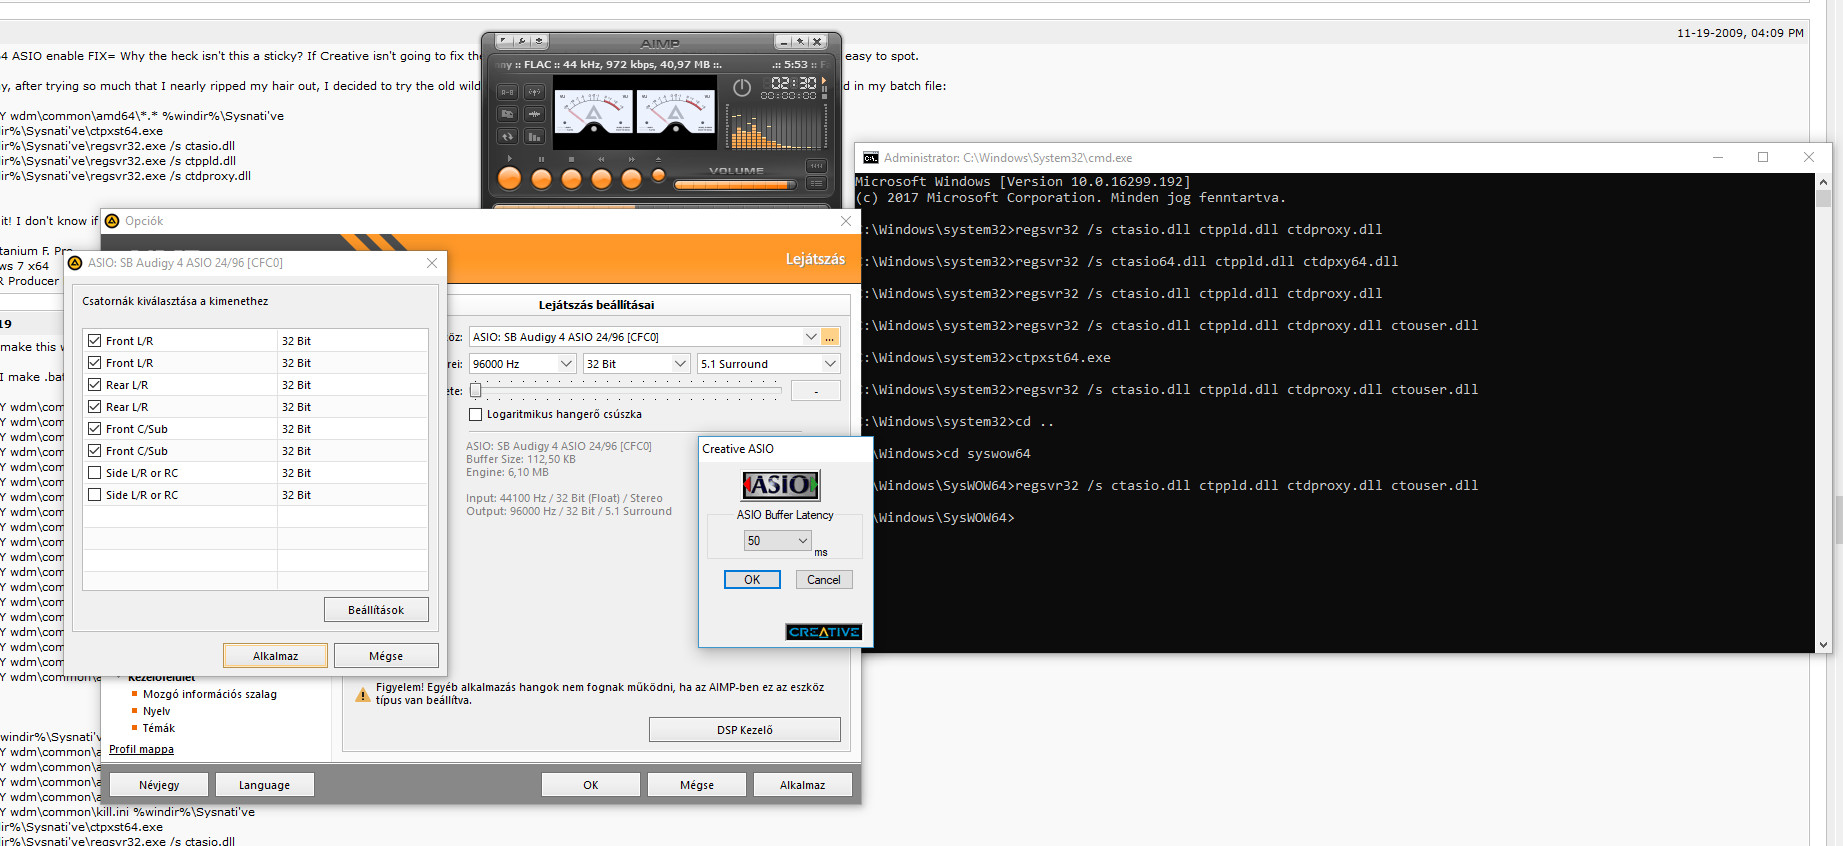Open 5.1 Surround channels dropdown
The height and width of the screenshot is (846, 1843).
tap(768, 364)
